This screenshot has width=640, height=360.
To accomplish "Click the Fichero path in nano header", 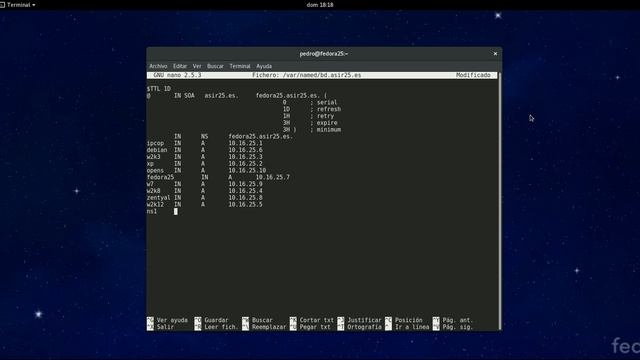I will pyautogui.click(x=307, y=75).
